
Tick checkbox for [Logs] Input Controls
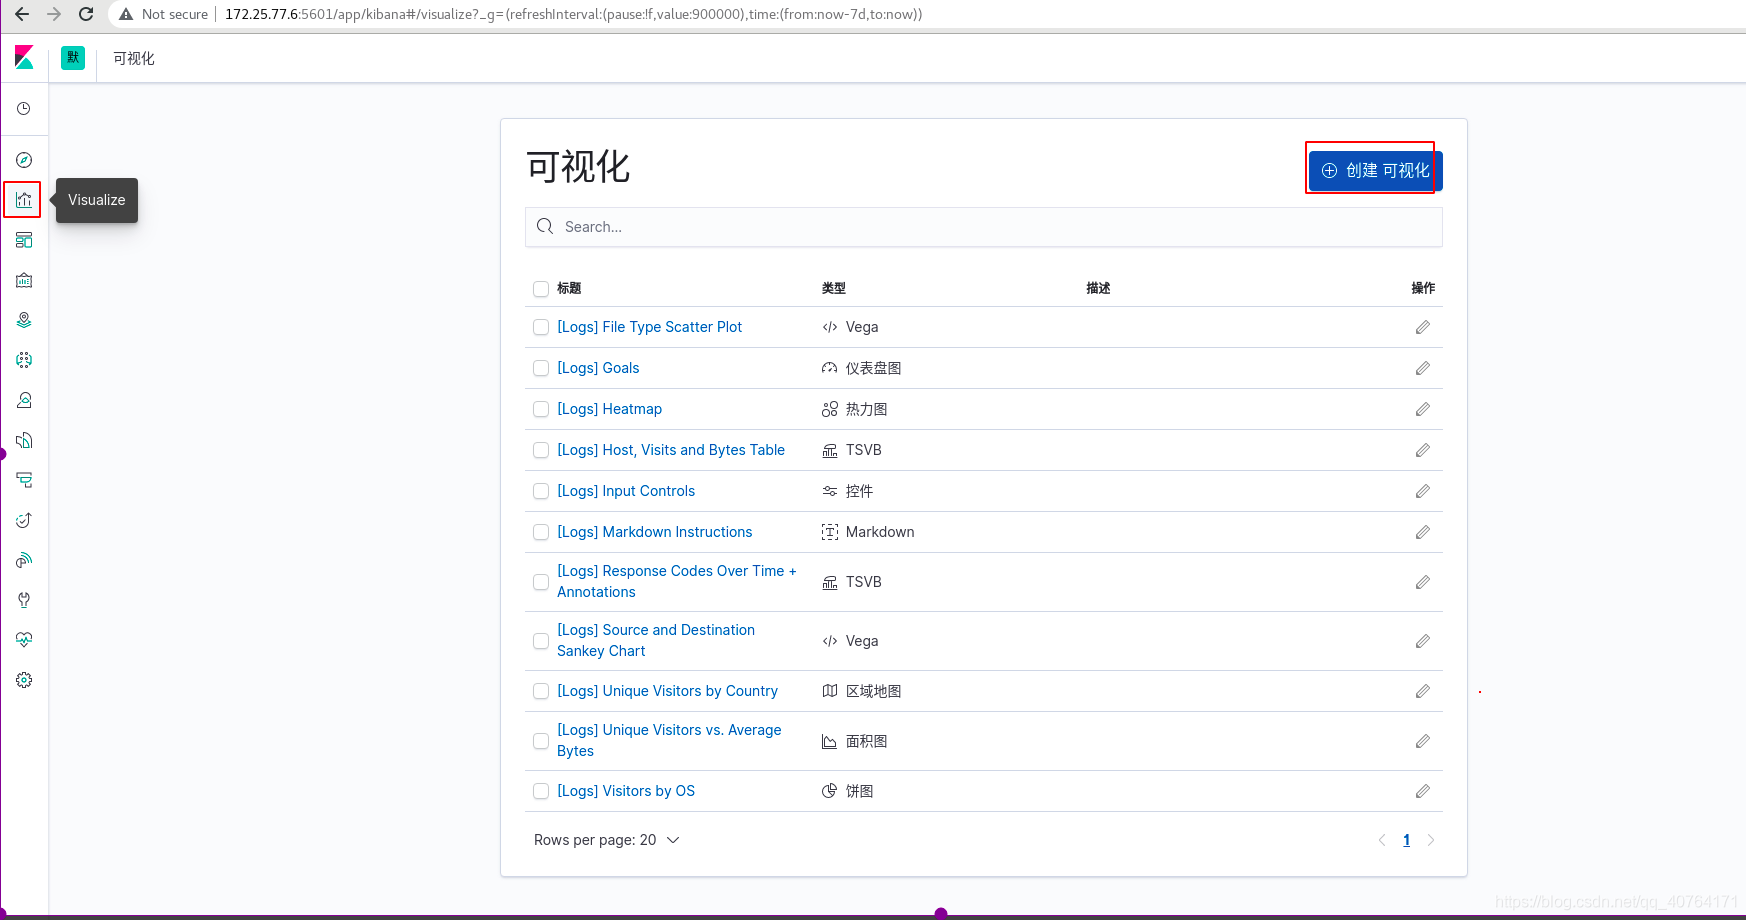tap(541, 491)
